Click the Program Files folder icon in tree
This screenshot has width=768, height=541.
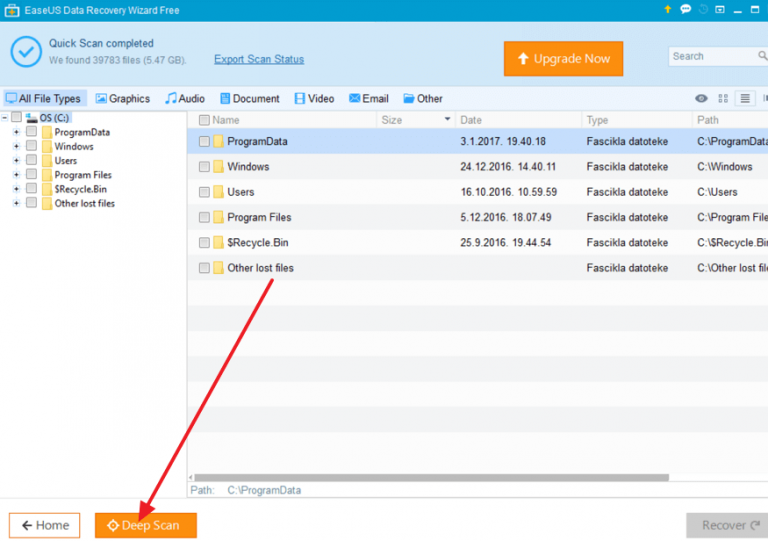[x=47, y=175]
